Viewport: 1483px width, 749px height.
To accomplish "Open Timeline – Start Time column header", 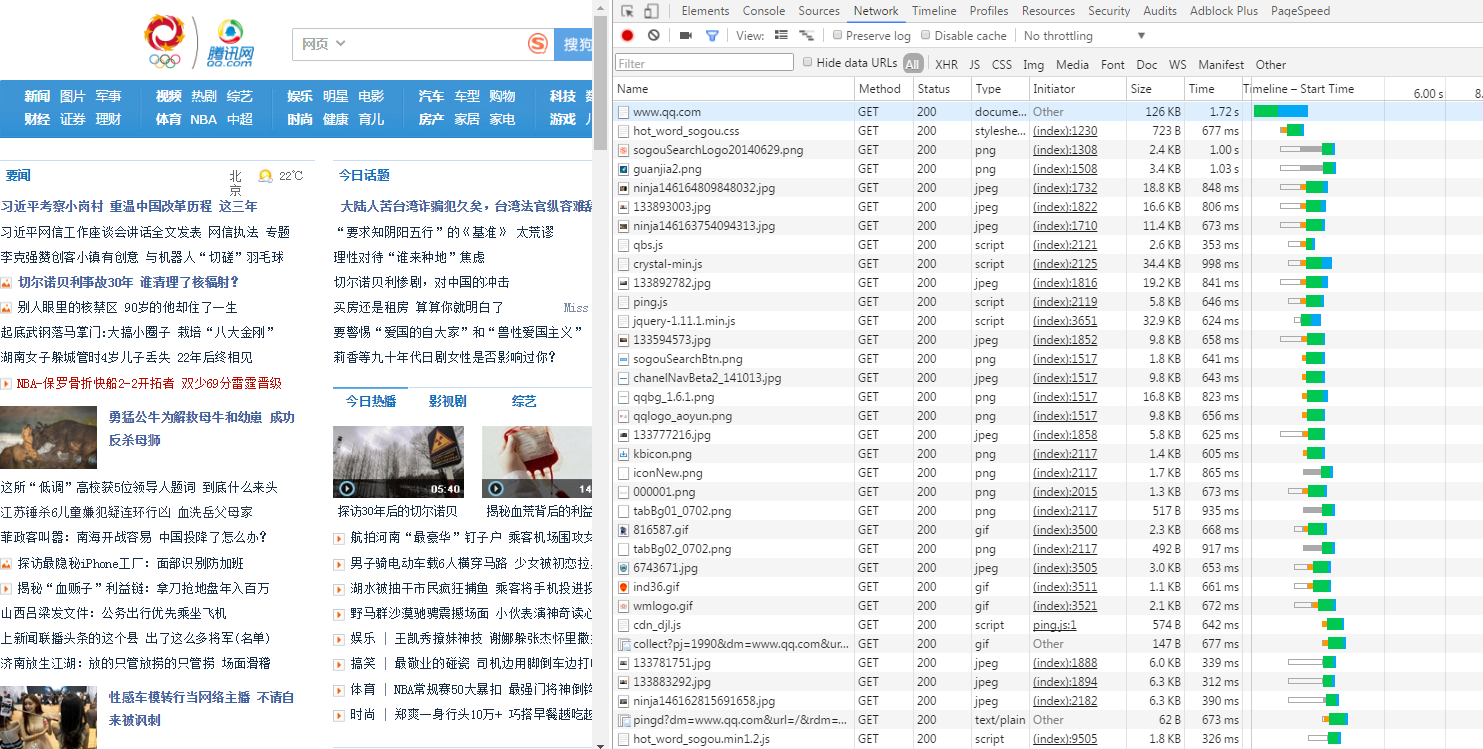I will (x=1298, y=89).
